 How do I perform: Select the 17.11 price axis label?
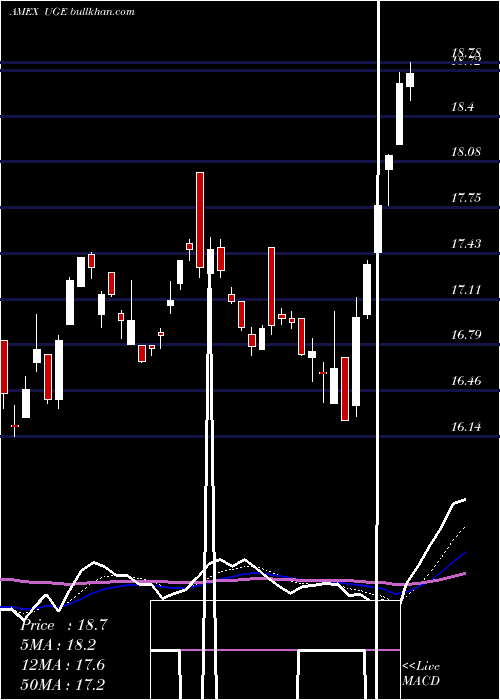(x=466, y=290)
